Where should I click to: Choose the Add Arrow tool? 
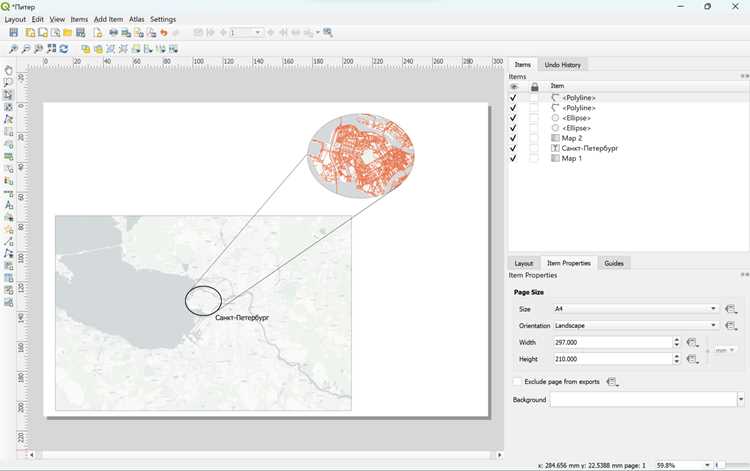[x=8, y=242]
